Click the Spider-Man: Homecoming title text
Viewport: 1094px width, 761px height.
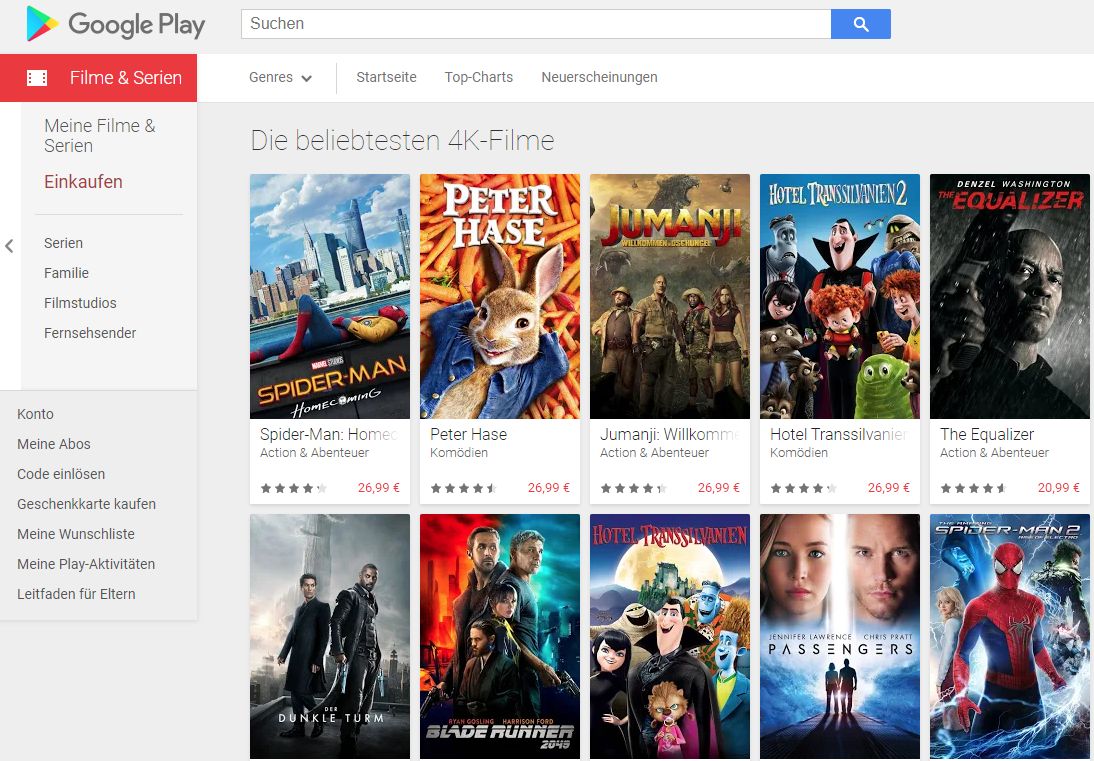coord(329,435)
